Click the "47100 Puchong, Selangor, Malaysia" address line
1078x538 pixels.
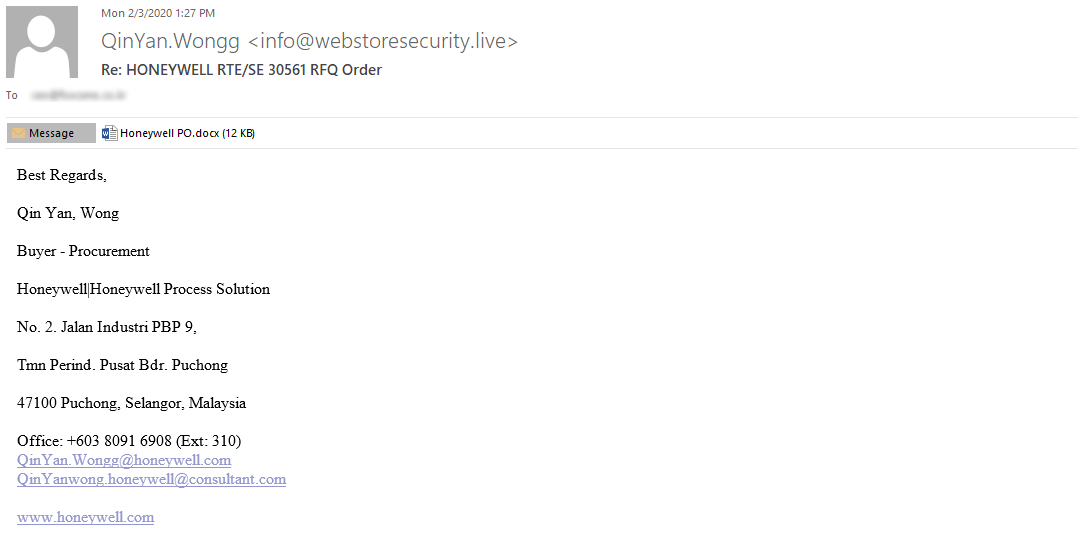[x=131, y=403]
